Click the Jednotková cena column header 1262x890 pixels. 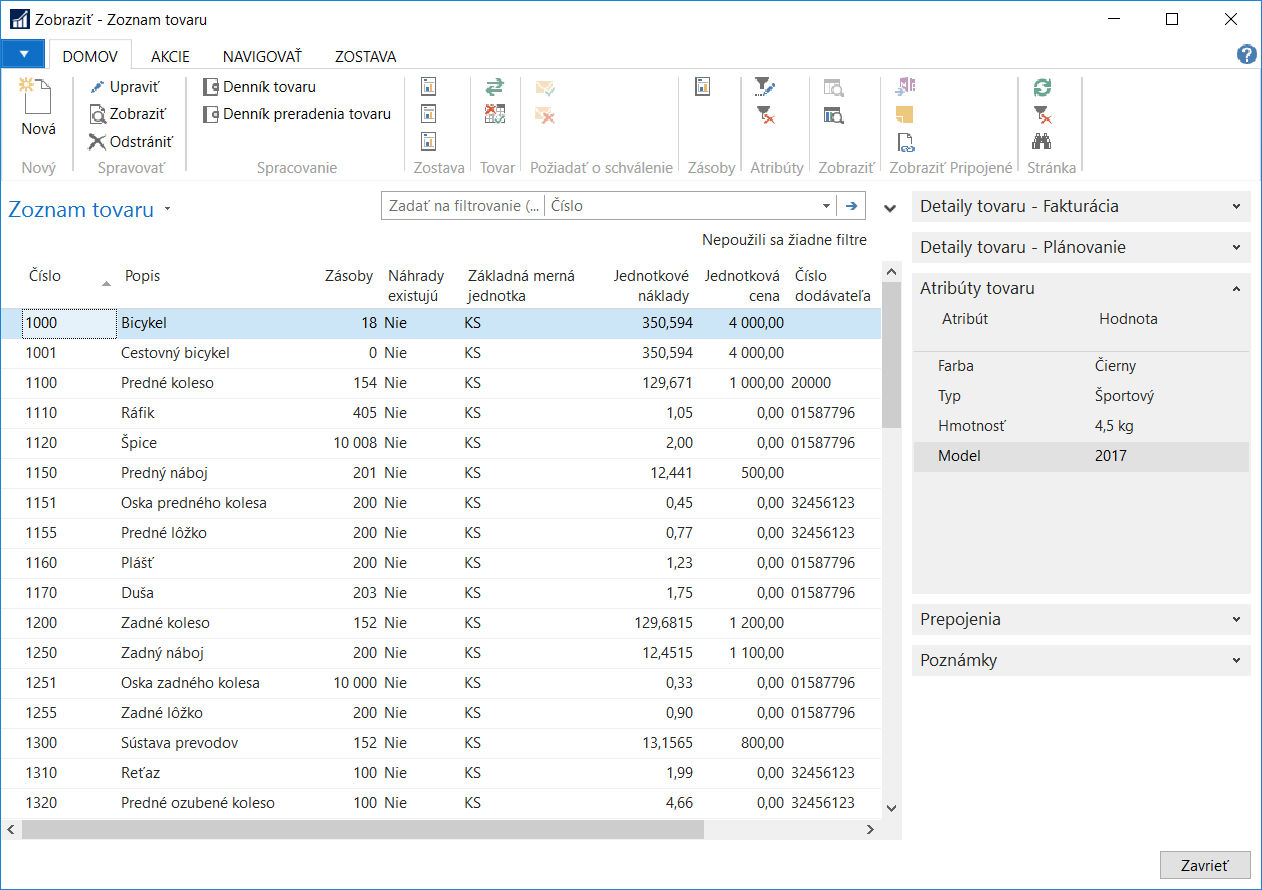pos(742,286)
